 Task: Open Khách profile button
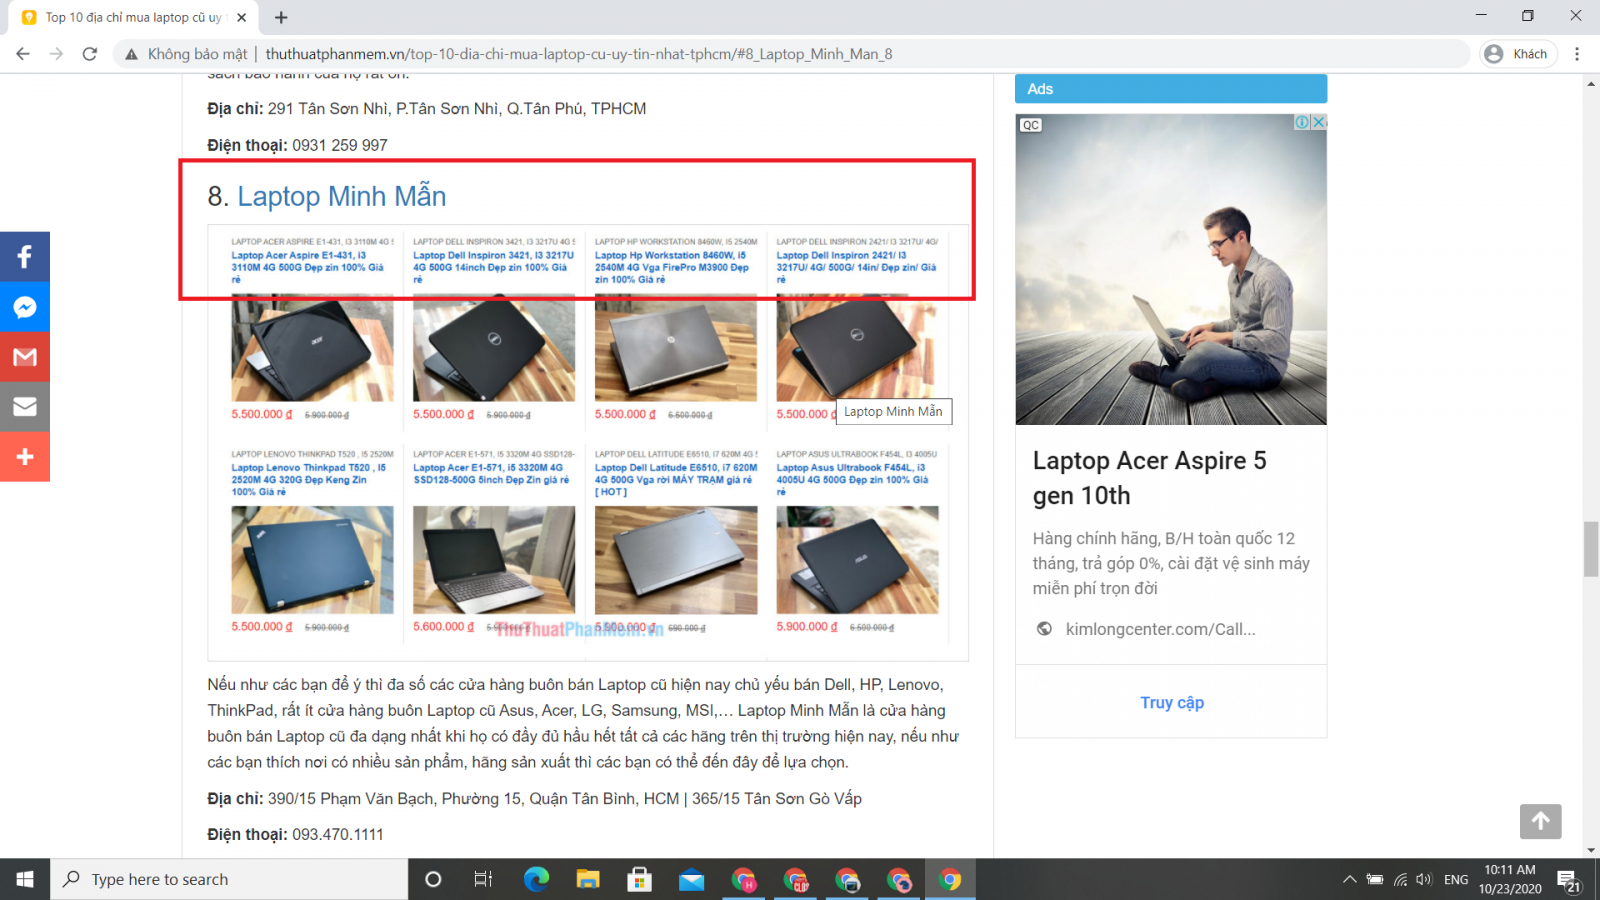(x=1518, y=54)
